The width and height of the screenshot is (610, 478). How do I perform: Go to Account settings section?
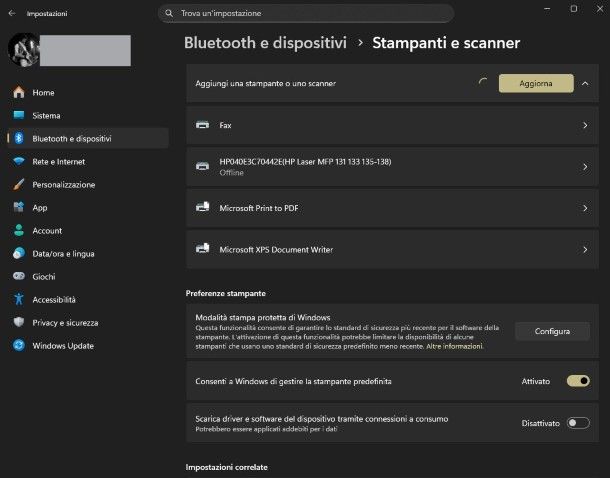46,230
